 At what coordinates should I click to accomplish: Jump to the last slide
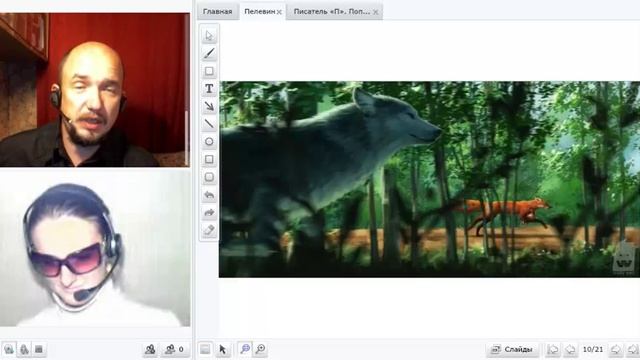[x=633, y=349]
